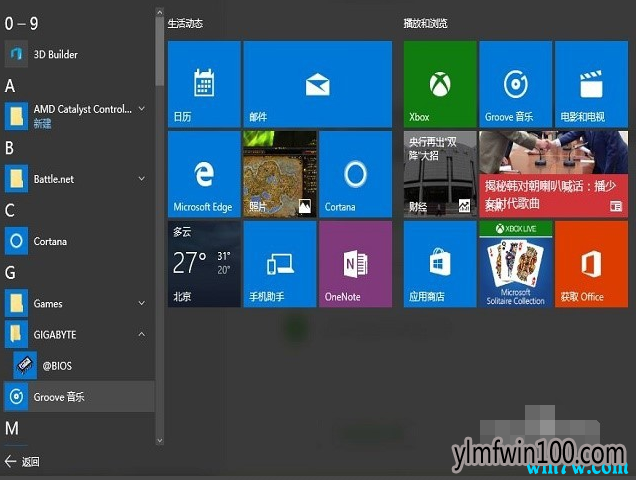Open the 邮件 mail tile
The height and width of the screenshot is (480, 636).
pyautogui.click(x=318, y=84)
